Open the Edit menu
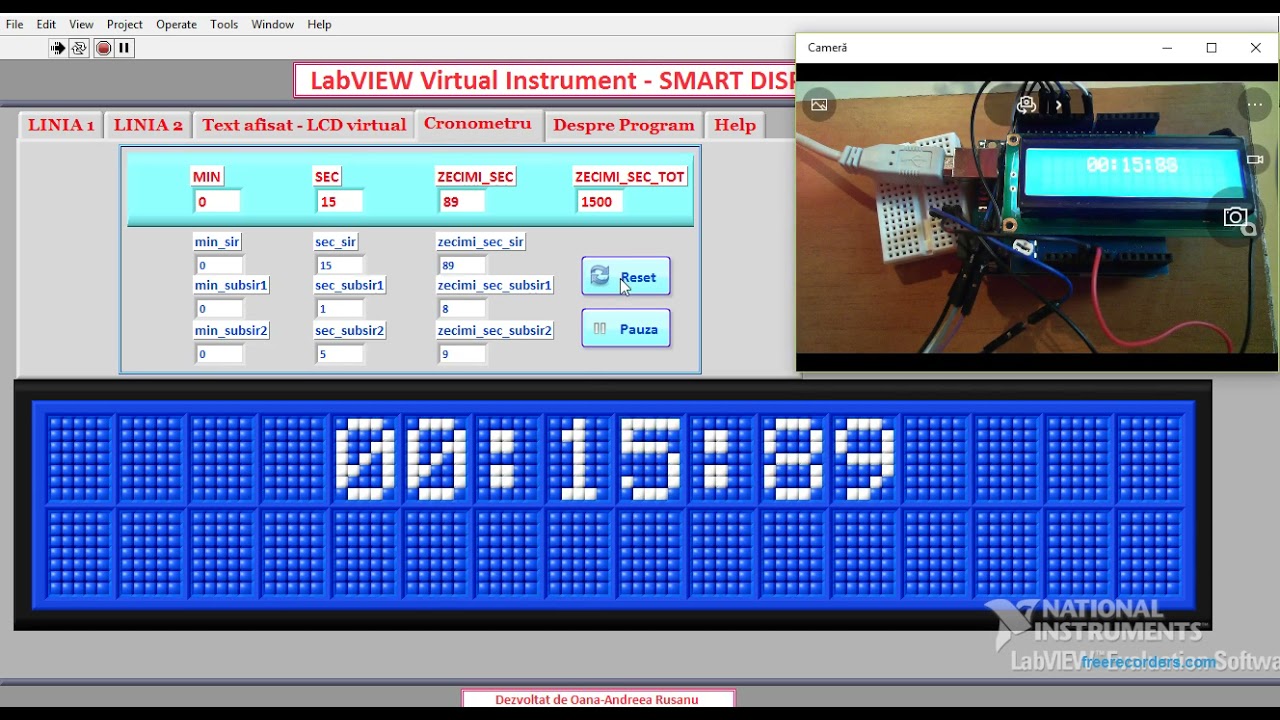1280x720 pixels. [47, 24]
